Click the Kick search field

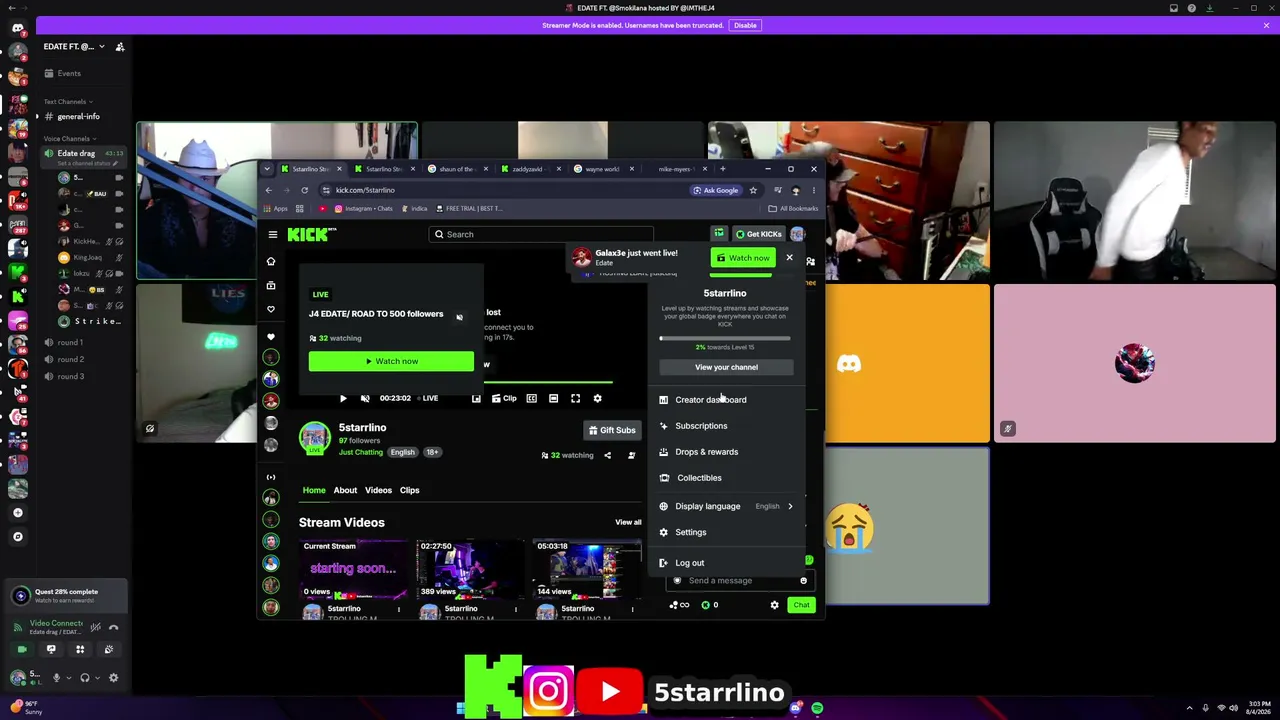(541, 234)
